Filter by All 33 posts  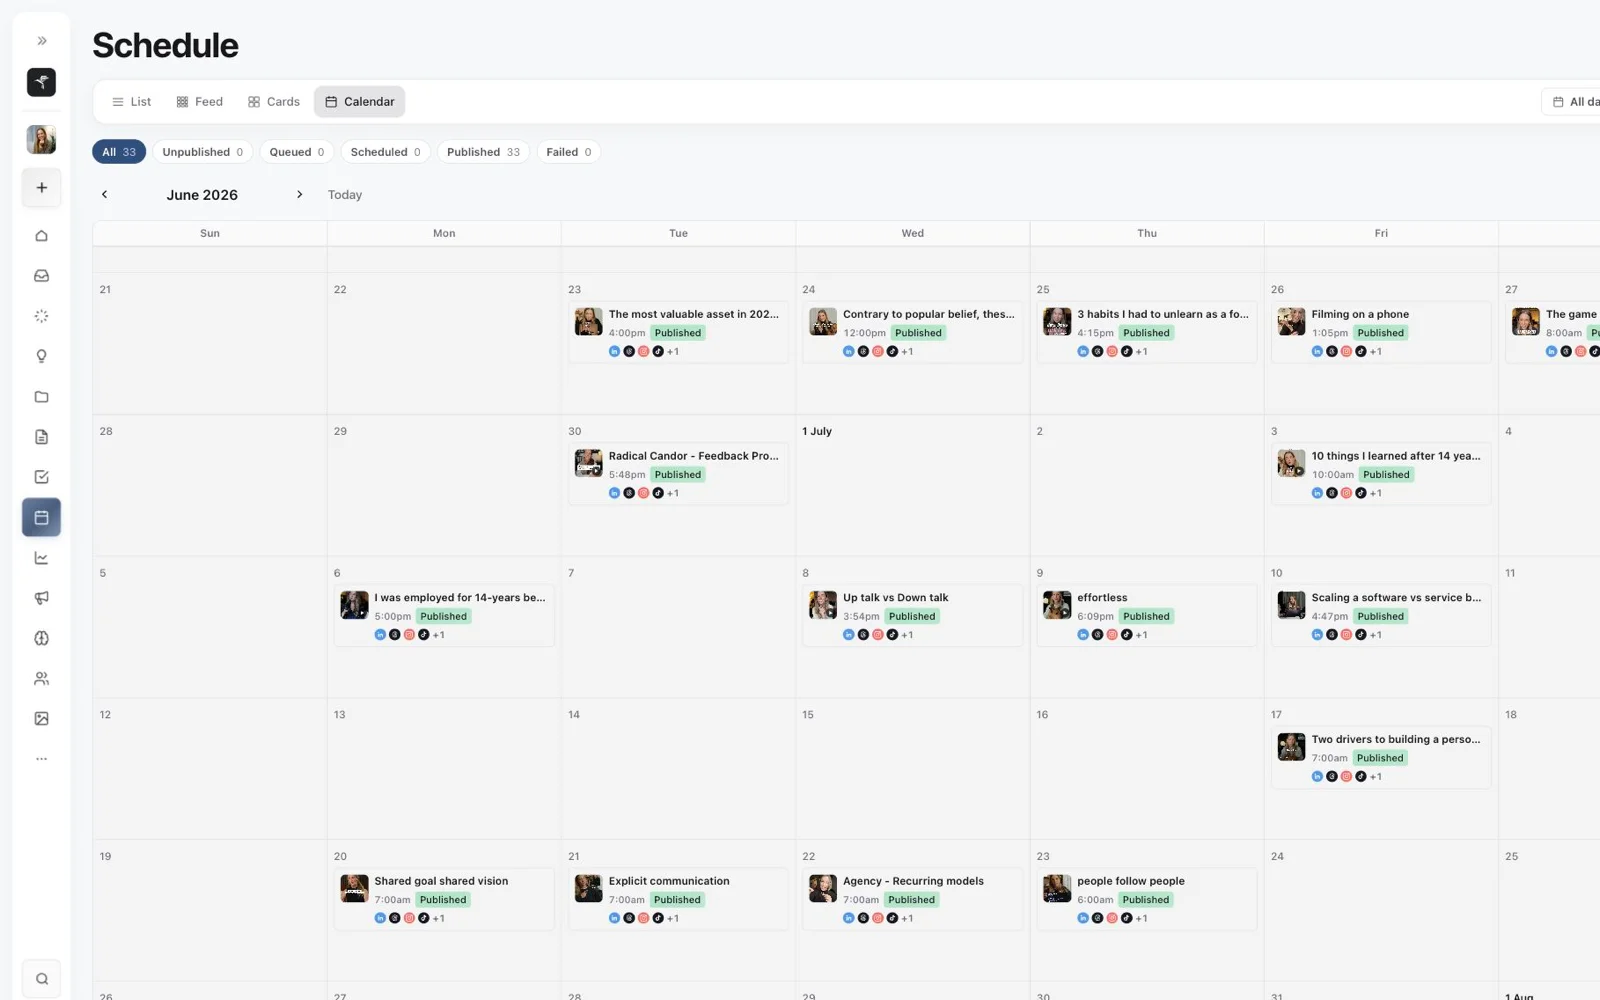119,152
